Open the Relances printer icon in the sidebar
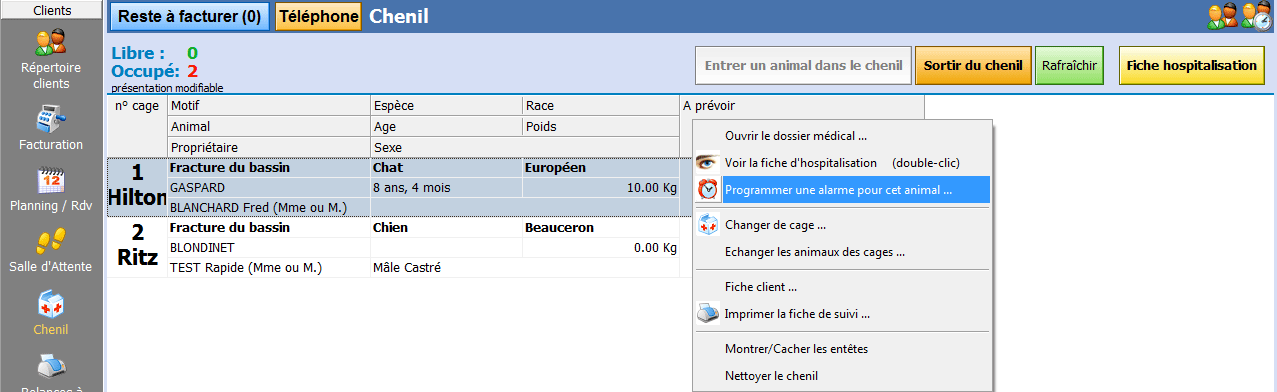The width and height of the screenshot is (1277, 392). click(x=51, y=366)
